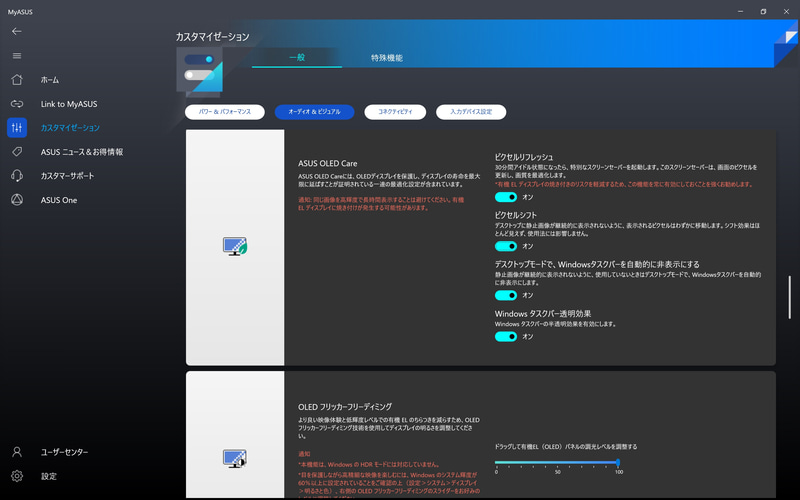The height and width of the screenshot is (500, 800).
Task: Click the 設定 gear icon
Action: (x=17, y=476)
